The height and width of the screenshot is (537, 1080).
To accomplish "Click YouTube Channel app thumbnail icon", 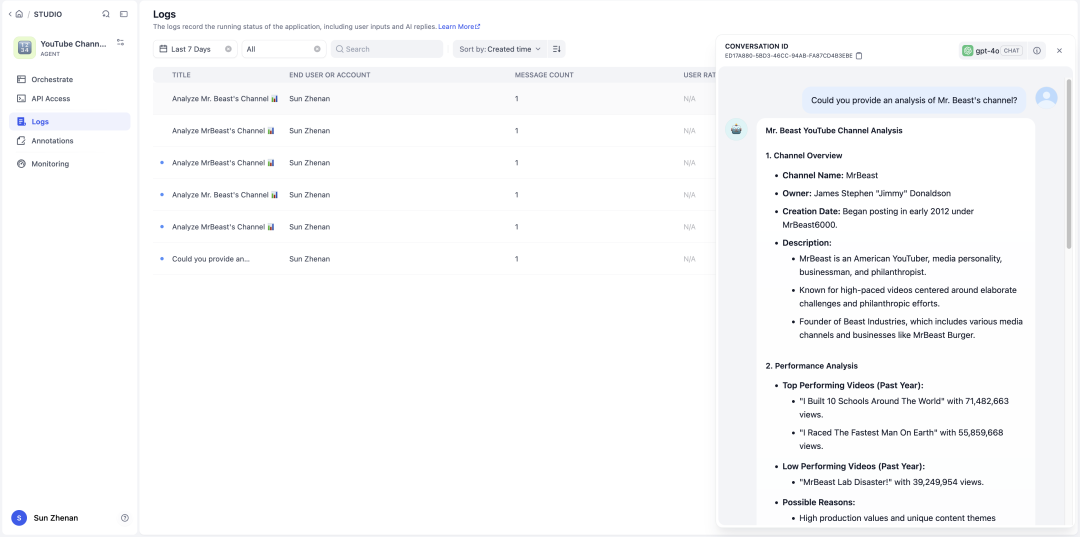I will (x=24, y=48).
